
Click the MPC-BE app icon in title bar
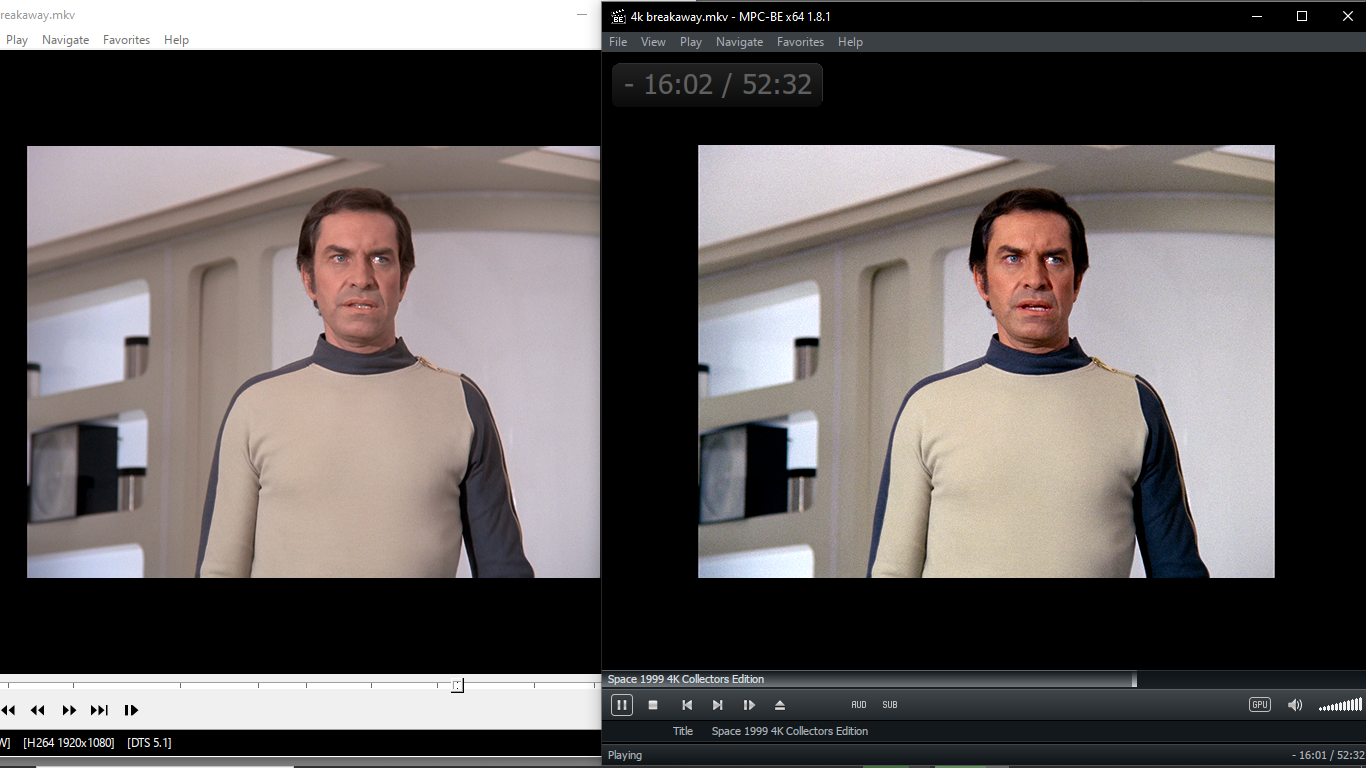618,16
